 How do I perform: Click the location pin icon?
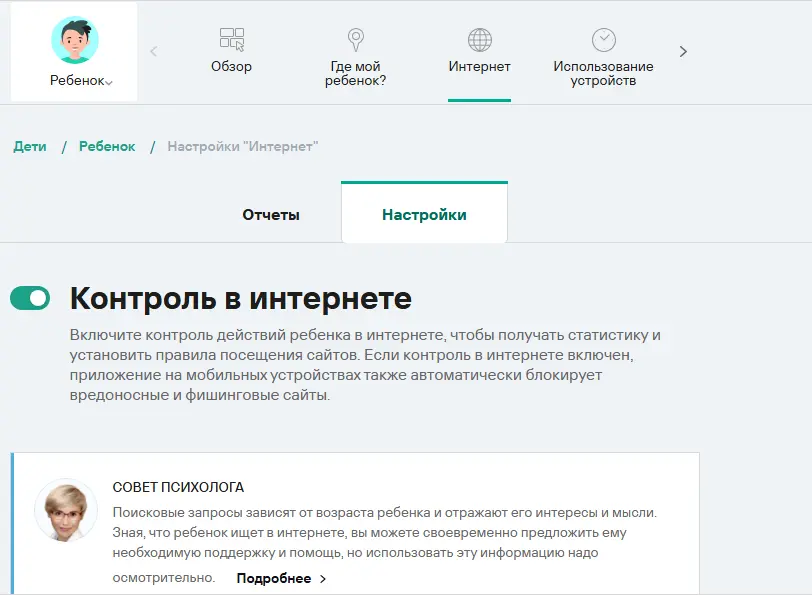click(x=355, y=40)
